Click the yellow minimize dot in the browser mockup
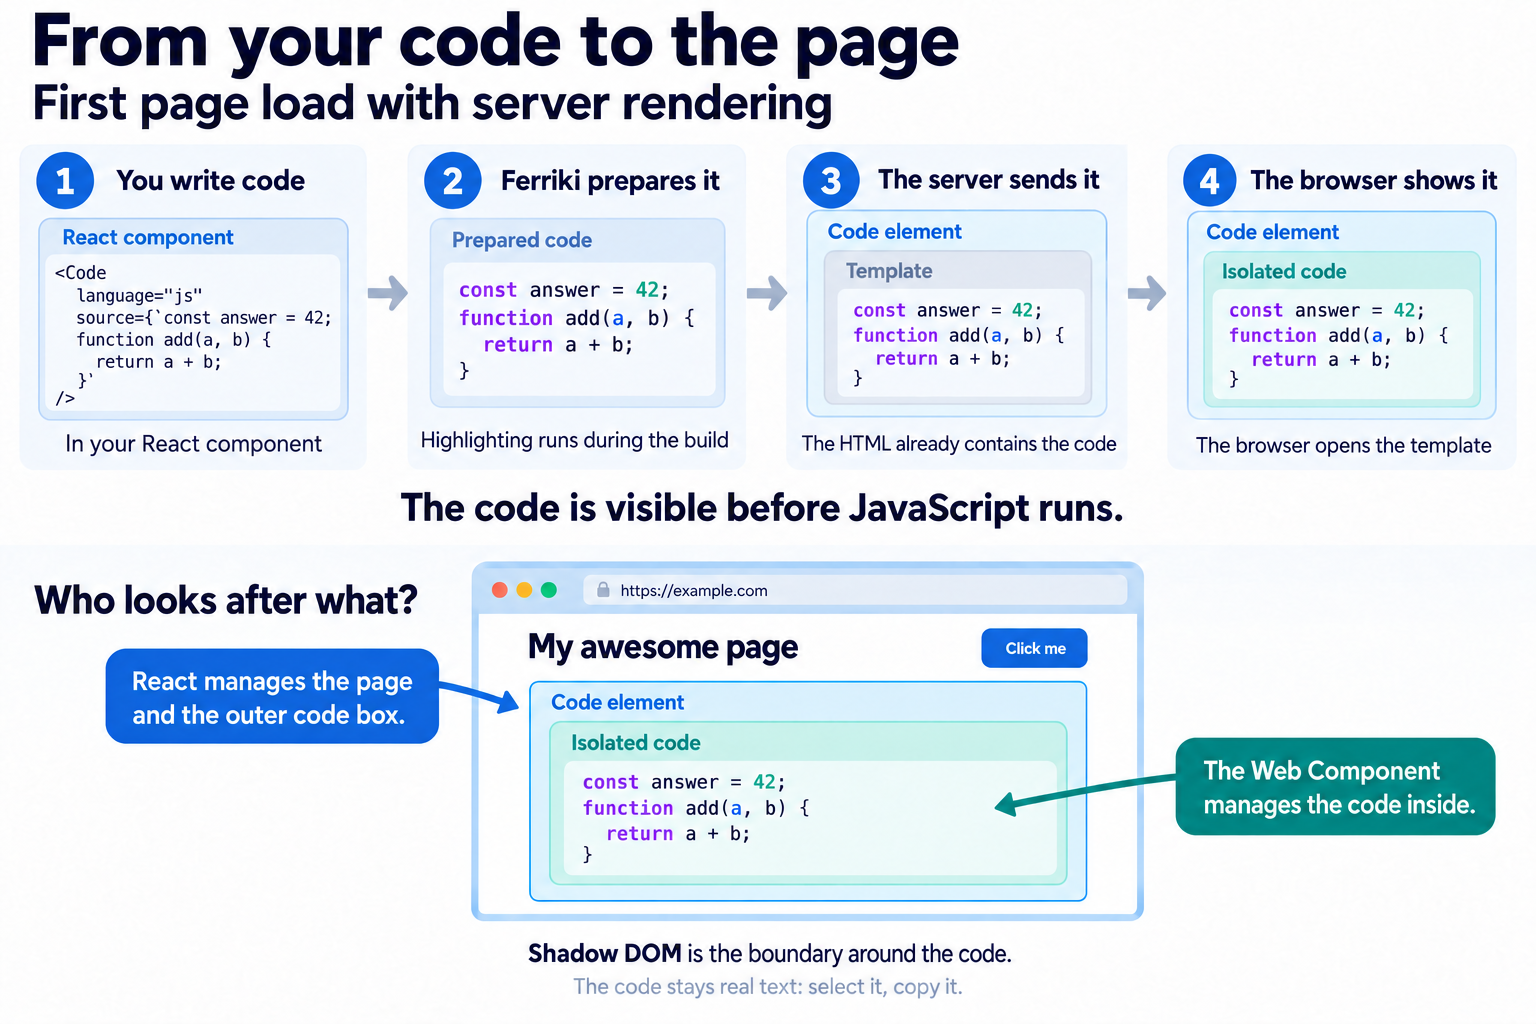Screen dimensions: 1536x1024 [x=524, y=590]
